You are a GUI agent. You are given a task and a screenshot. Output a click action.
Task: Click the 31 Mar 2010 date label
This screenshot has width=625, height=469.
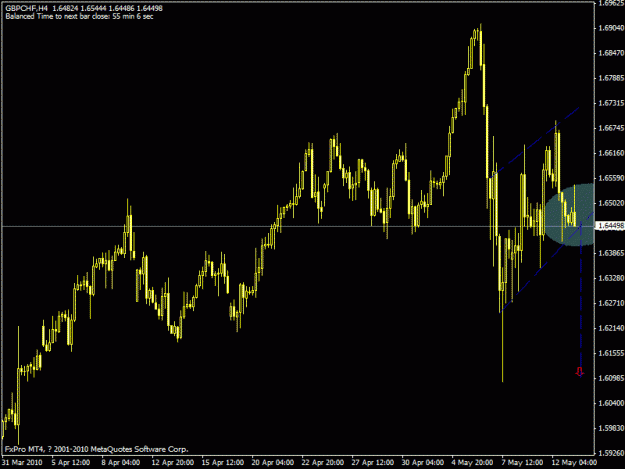tap(22, 463)
